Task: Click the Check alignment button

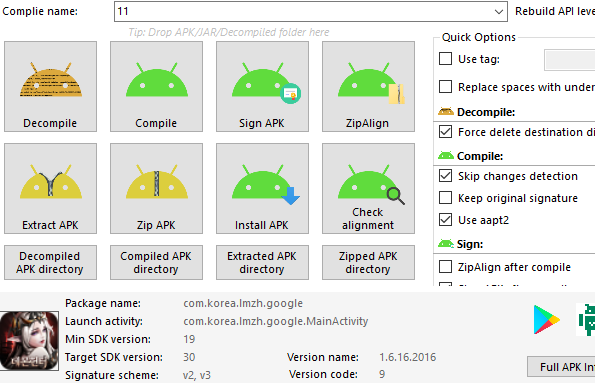Action: pos(368,188)
